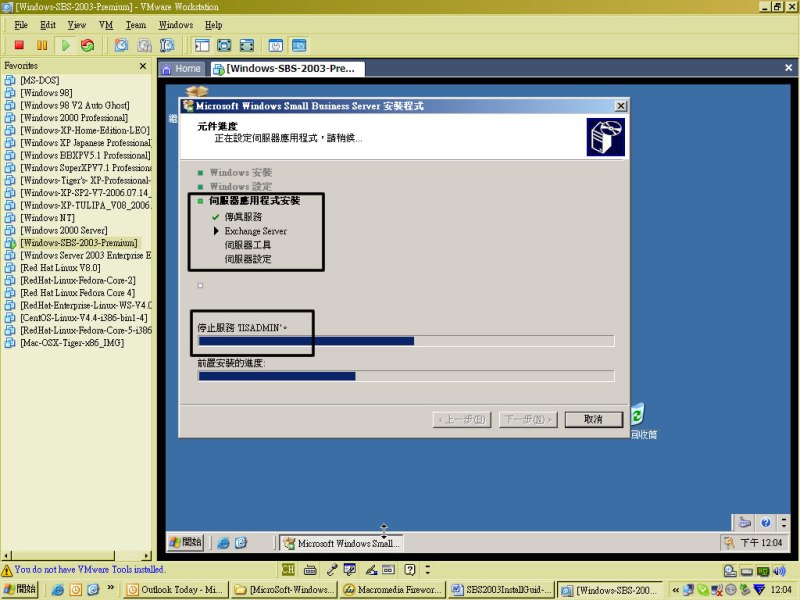Click the 上一步(B) back button
Image resolution: width=800 pixels, height=600 pixels.
462,419
